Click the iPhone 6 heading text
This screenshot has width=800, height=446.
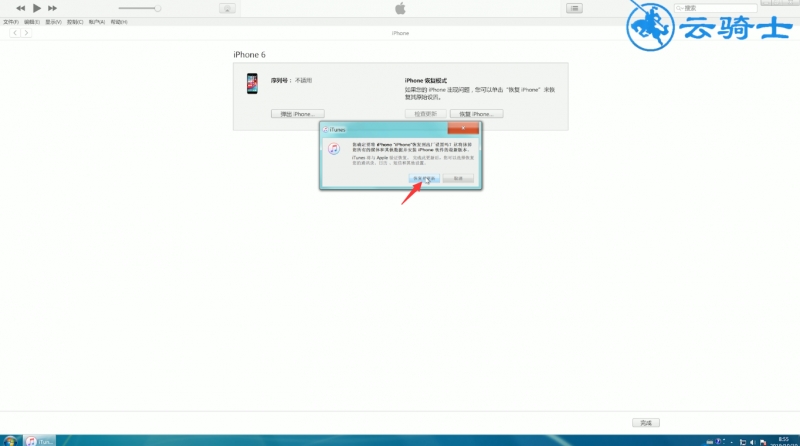point(249,55)
